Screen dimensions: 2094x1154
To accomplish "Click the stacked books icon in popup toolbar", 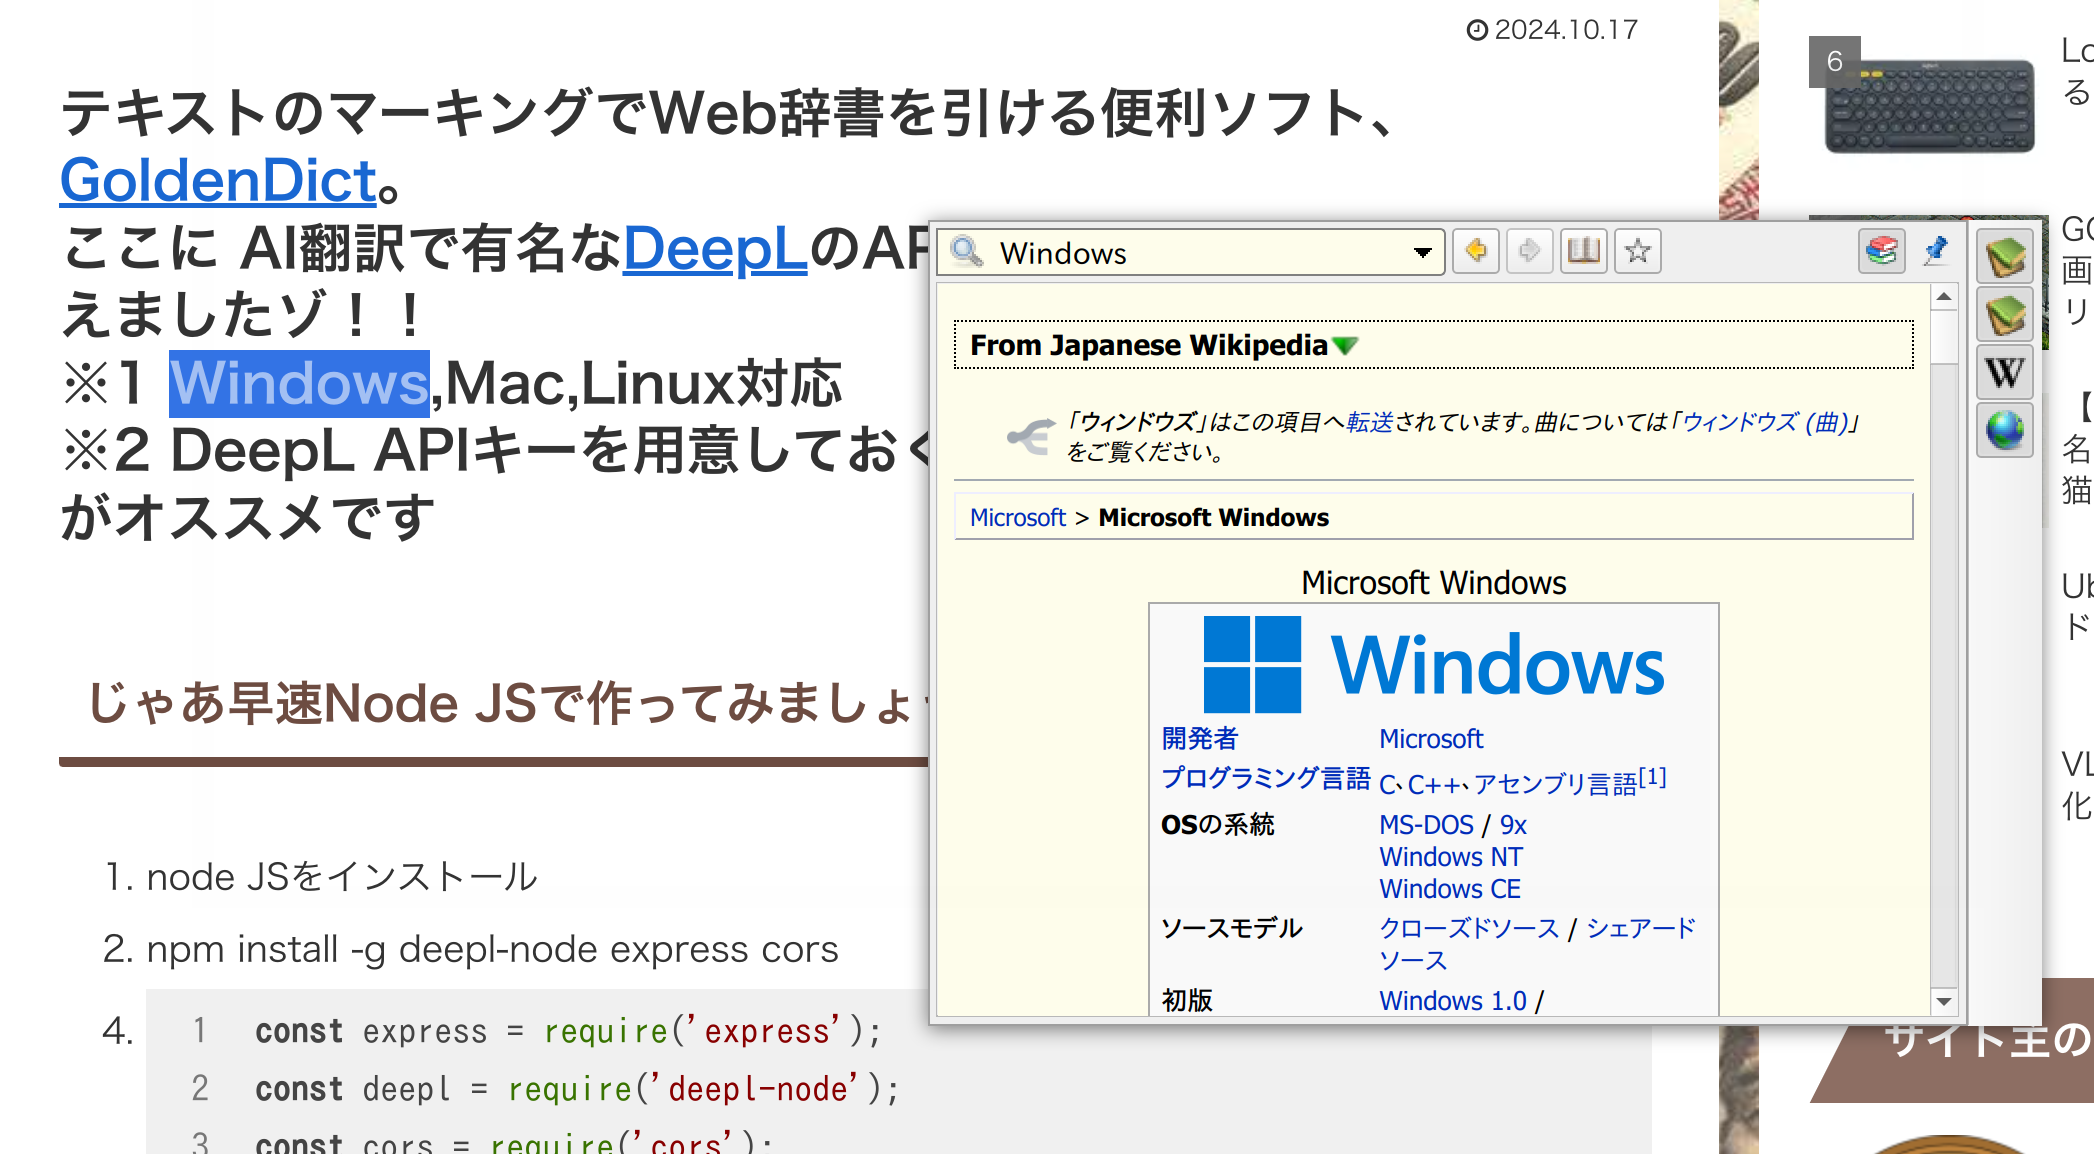I will (1881, 251).
